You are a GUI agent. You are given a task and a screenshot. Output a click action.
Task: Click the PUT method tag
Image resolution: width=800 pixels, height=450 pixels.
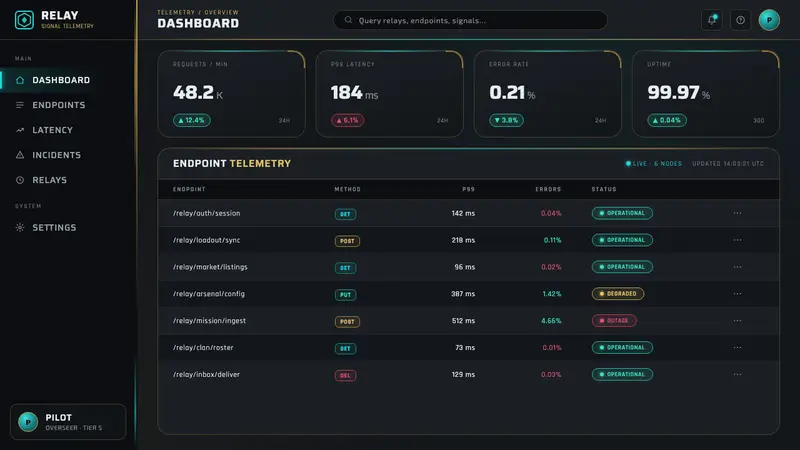(345, 295)
